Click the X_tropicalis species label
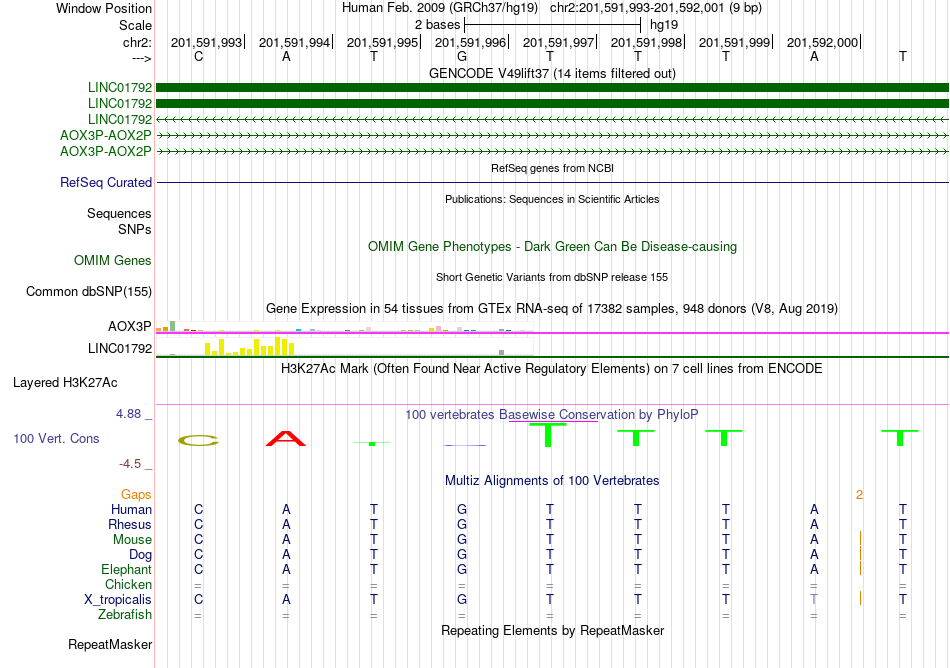The height and width of the screenshot is (668, 950). tap(118, 600)
